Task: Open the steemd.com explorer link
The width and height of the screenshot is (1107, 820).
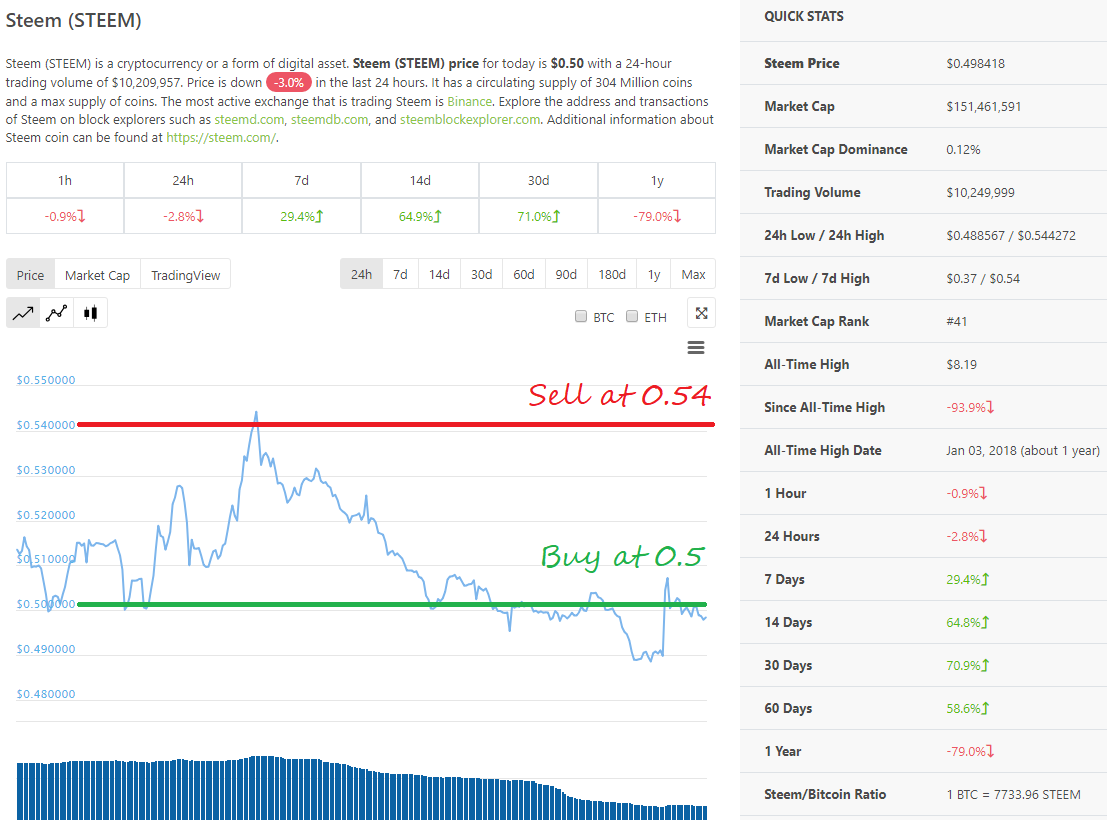Action: coord(249,119)
